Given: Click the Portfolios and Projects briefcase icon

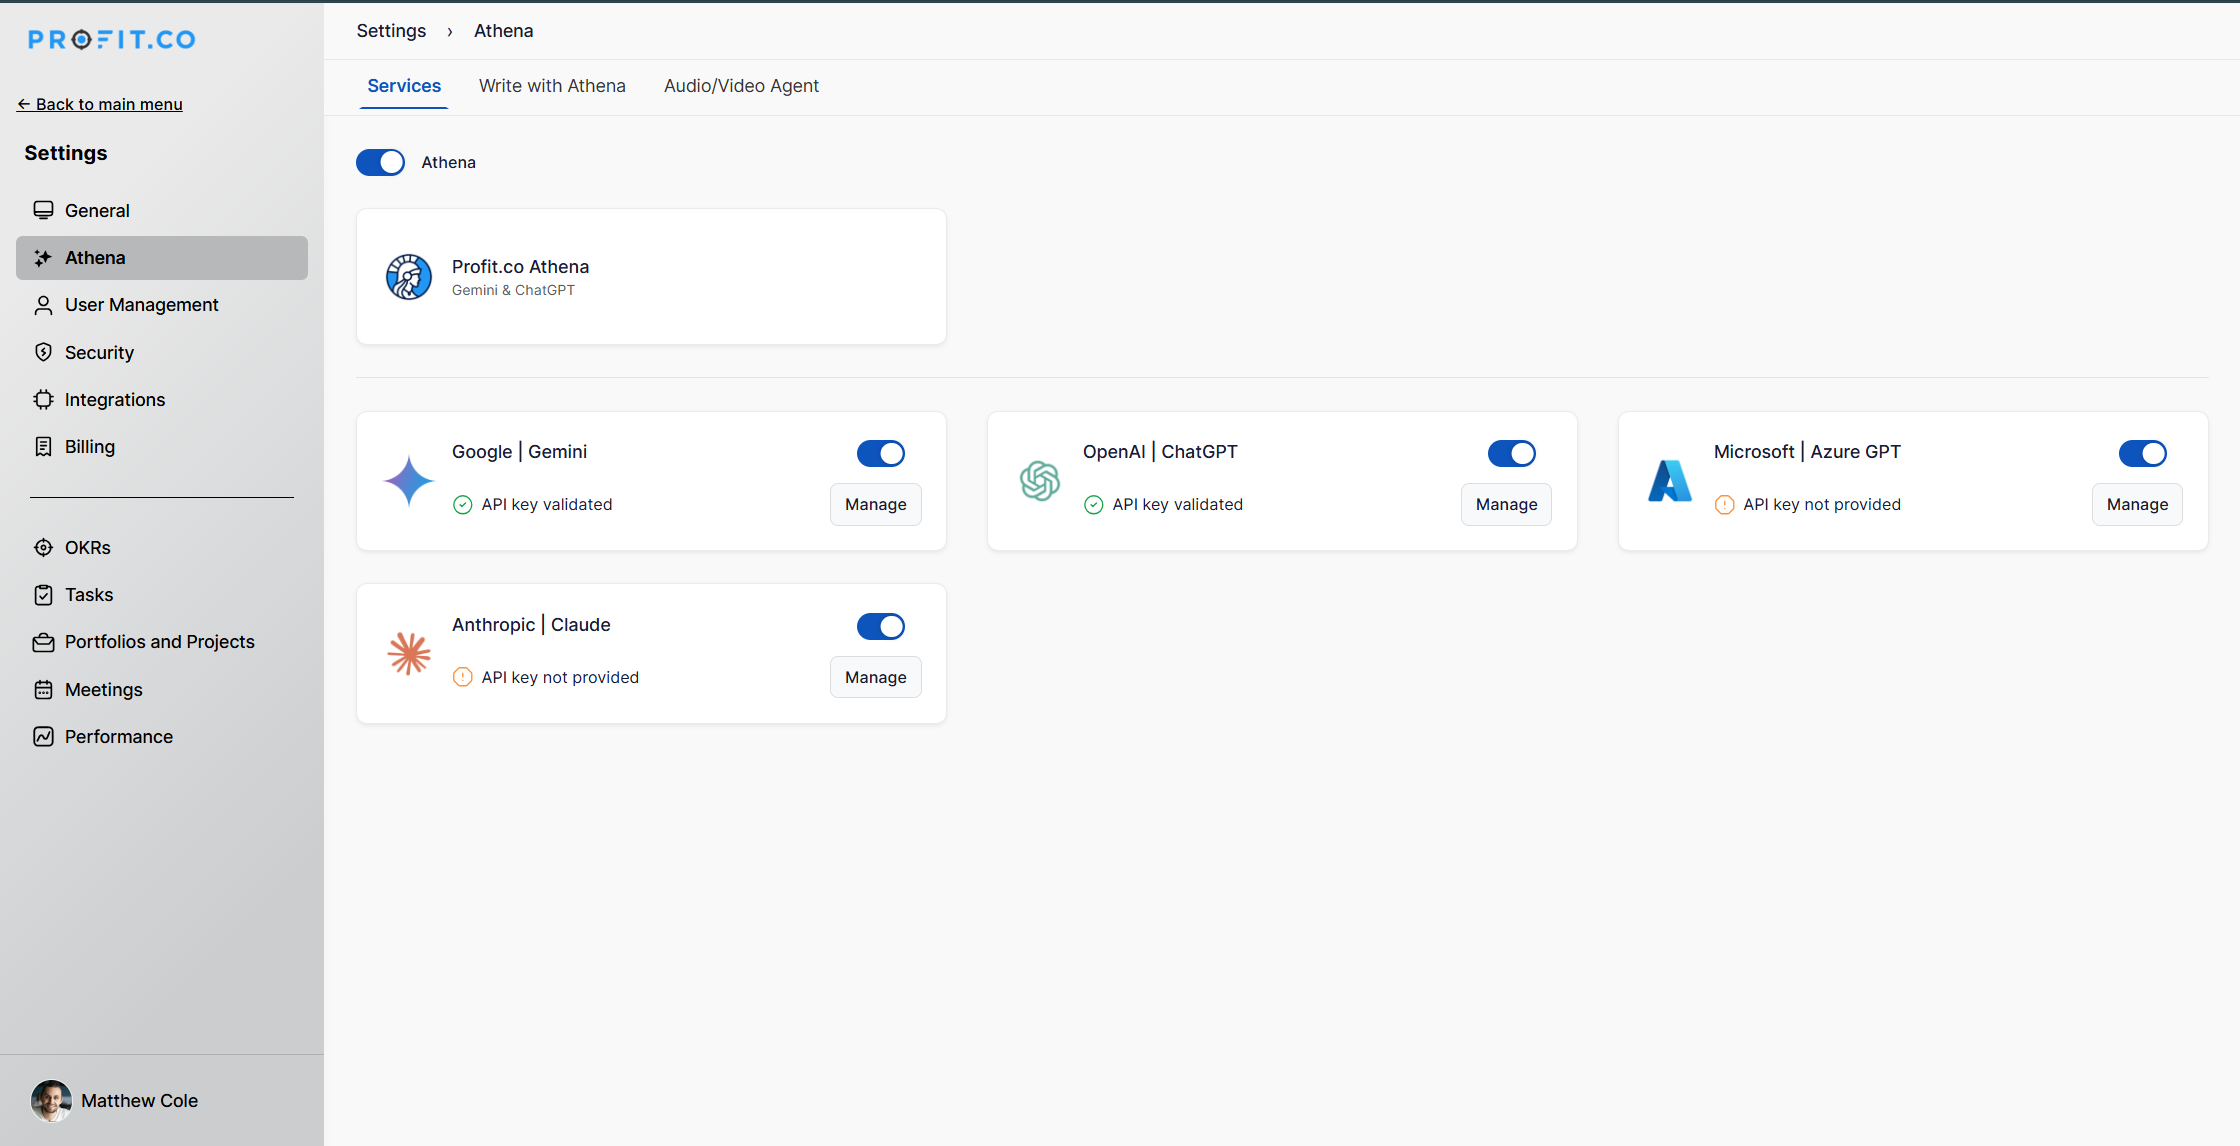Looking at the screenshot, I should click(43, 642).
